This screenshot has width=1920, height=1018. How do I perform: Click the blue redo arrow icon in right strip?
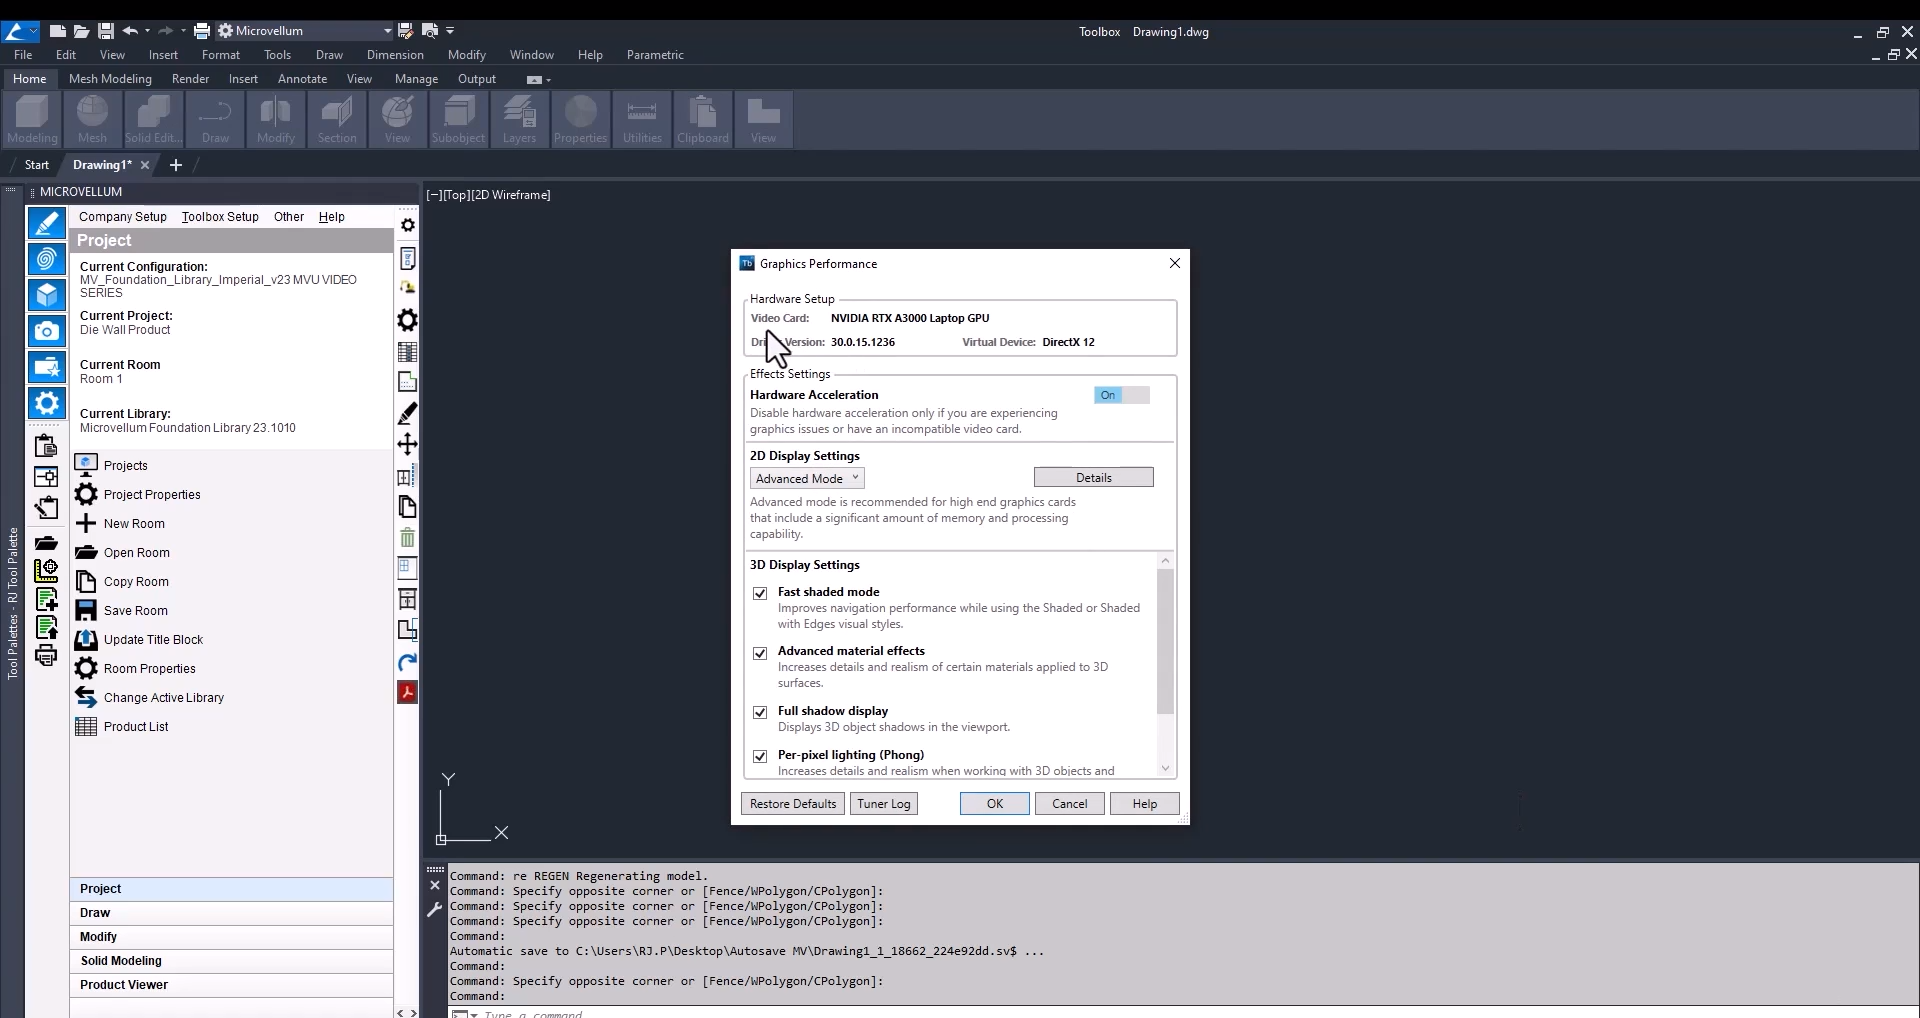click(407, 662)
